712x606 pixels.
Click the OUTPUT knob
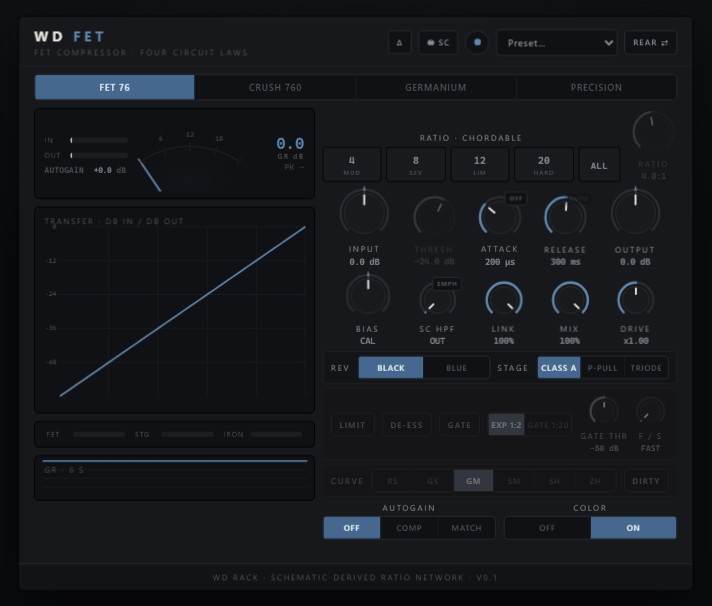[x=635, y=212]
